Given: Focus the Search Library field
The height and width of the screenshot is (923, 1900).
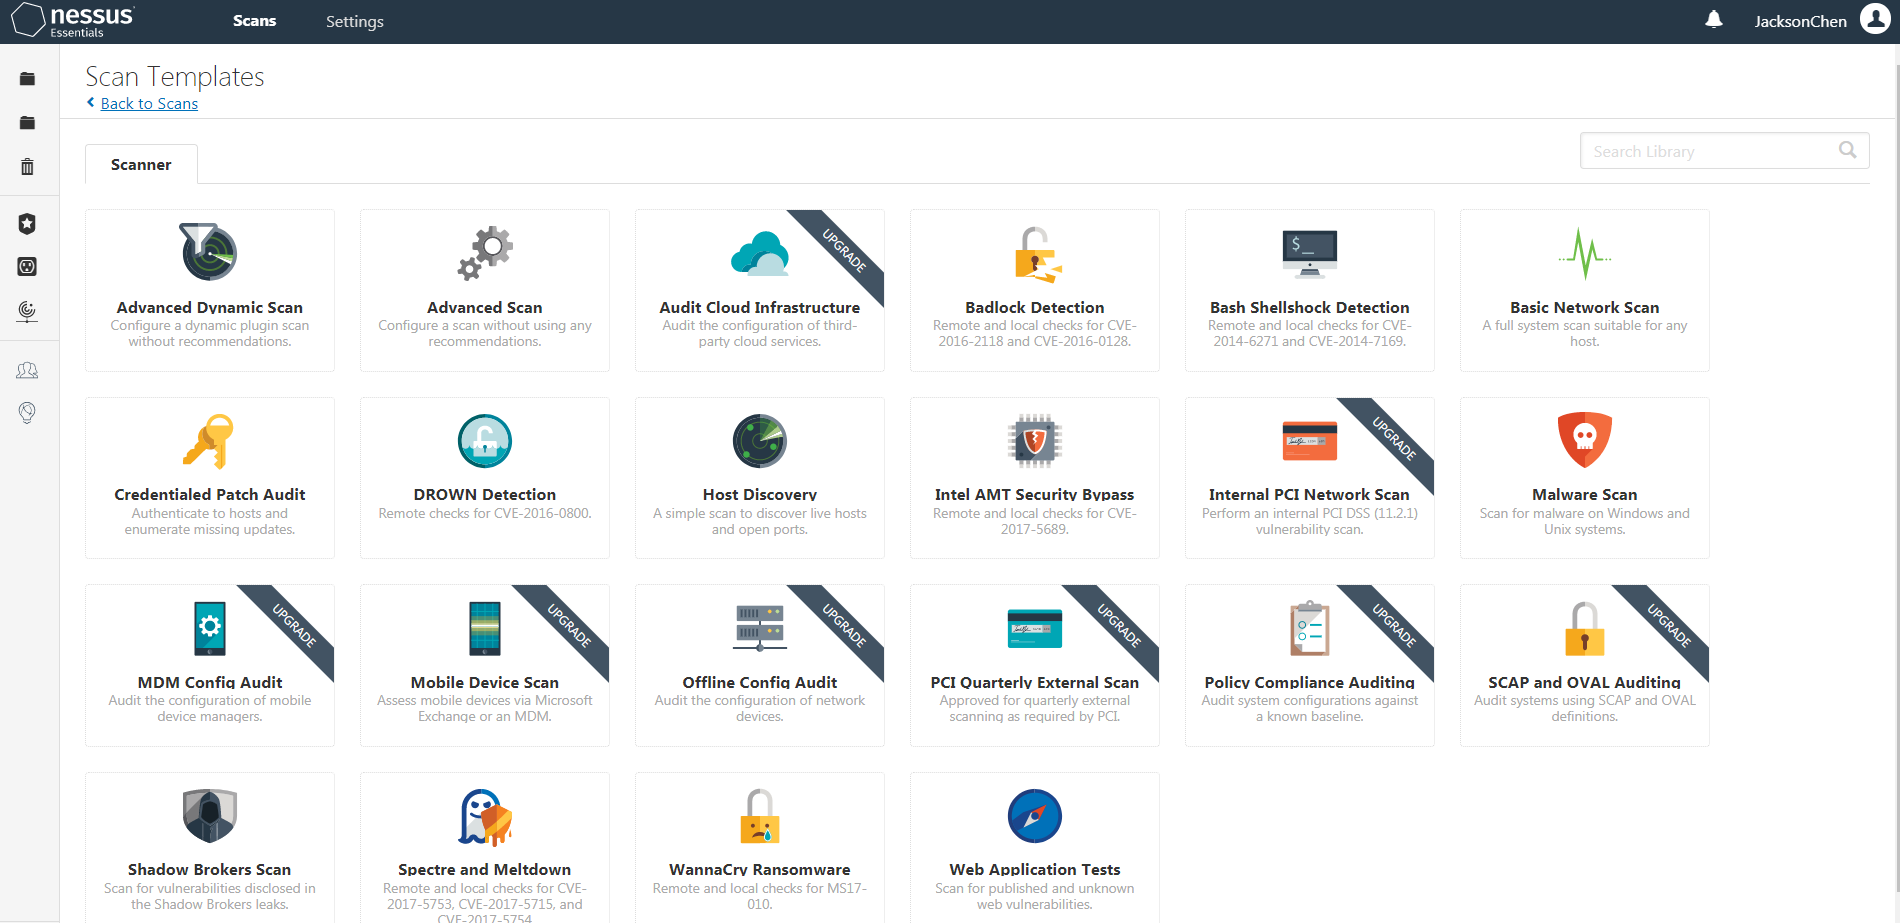Looking at the screenshot, I should click(1725, 151).
